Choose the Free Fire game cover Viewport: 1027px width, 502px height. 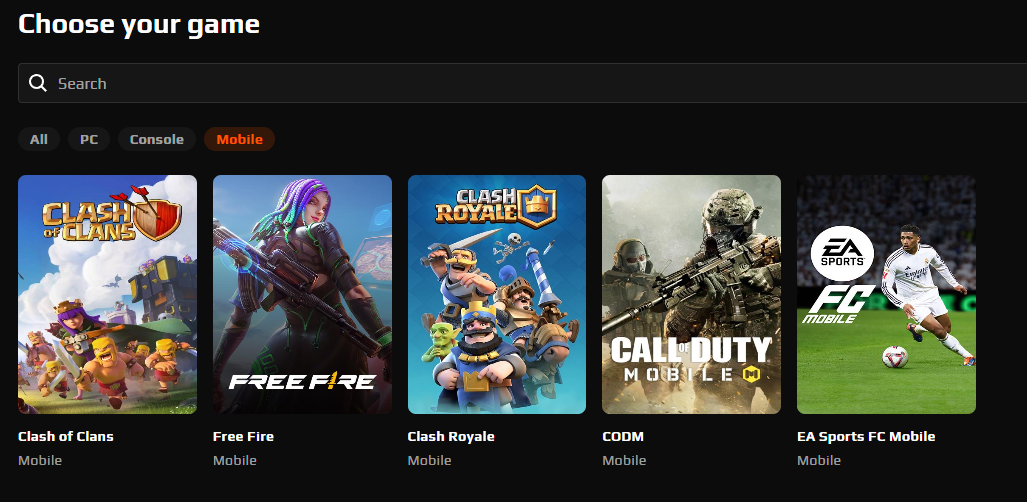tap(303, 294)
